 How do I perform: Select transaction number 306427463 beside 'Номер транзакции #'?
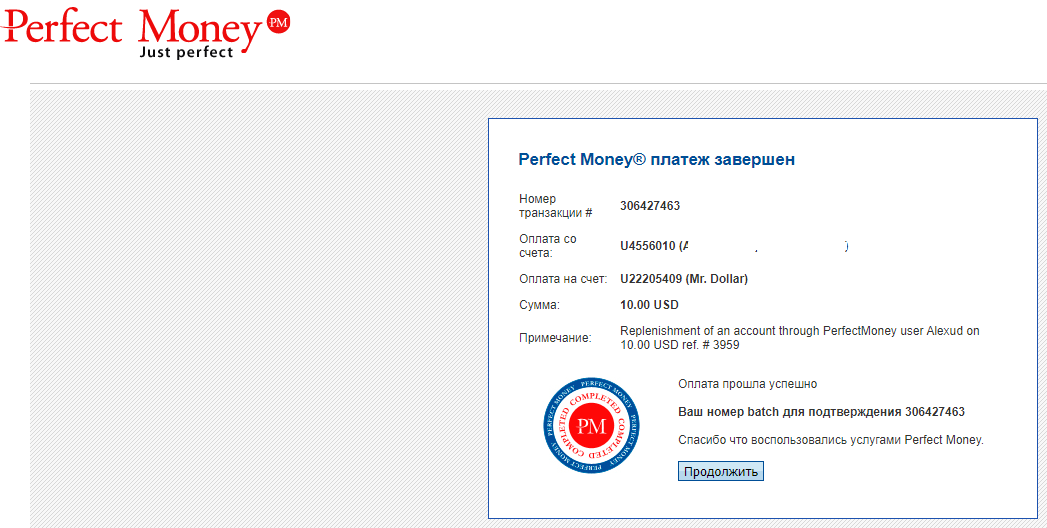coord(650,206)
